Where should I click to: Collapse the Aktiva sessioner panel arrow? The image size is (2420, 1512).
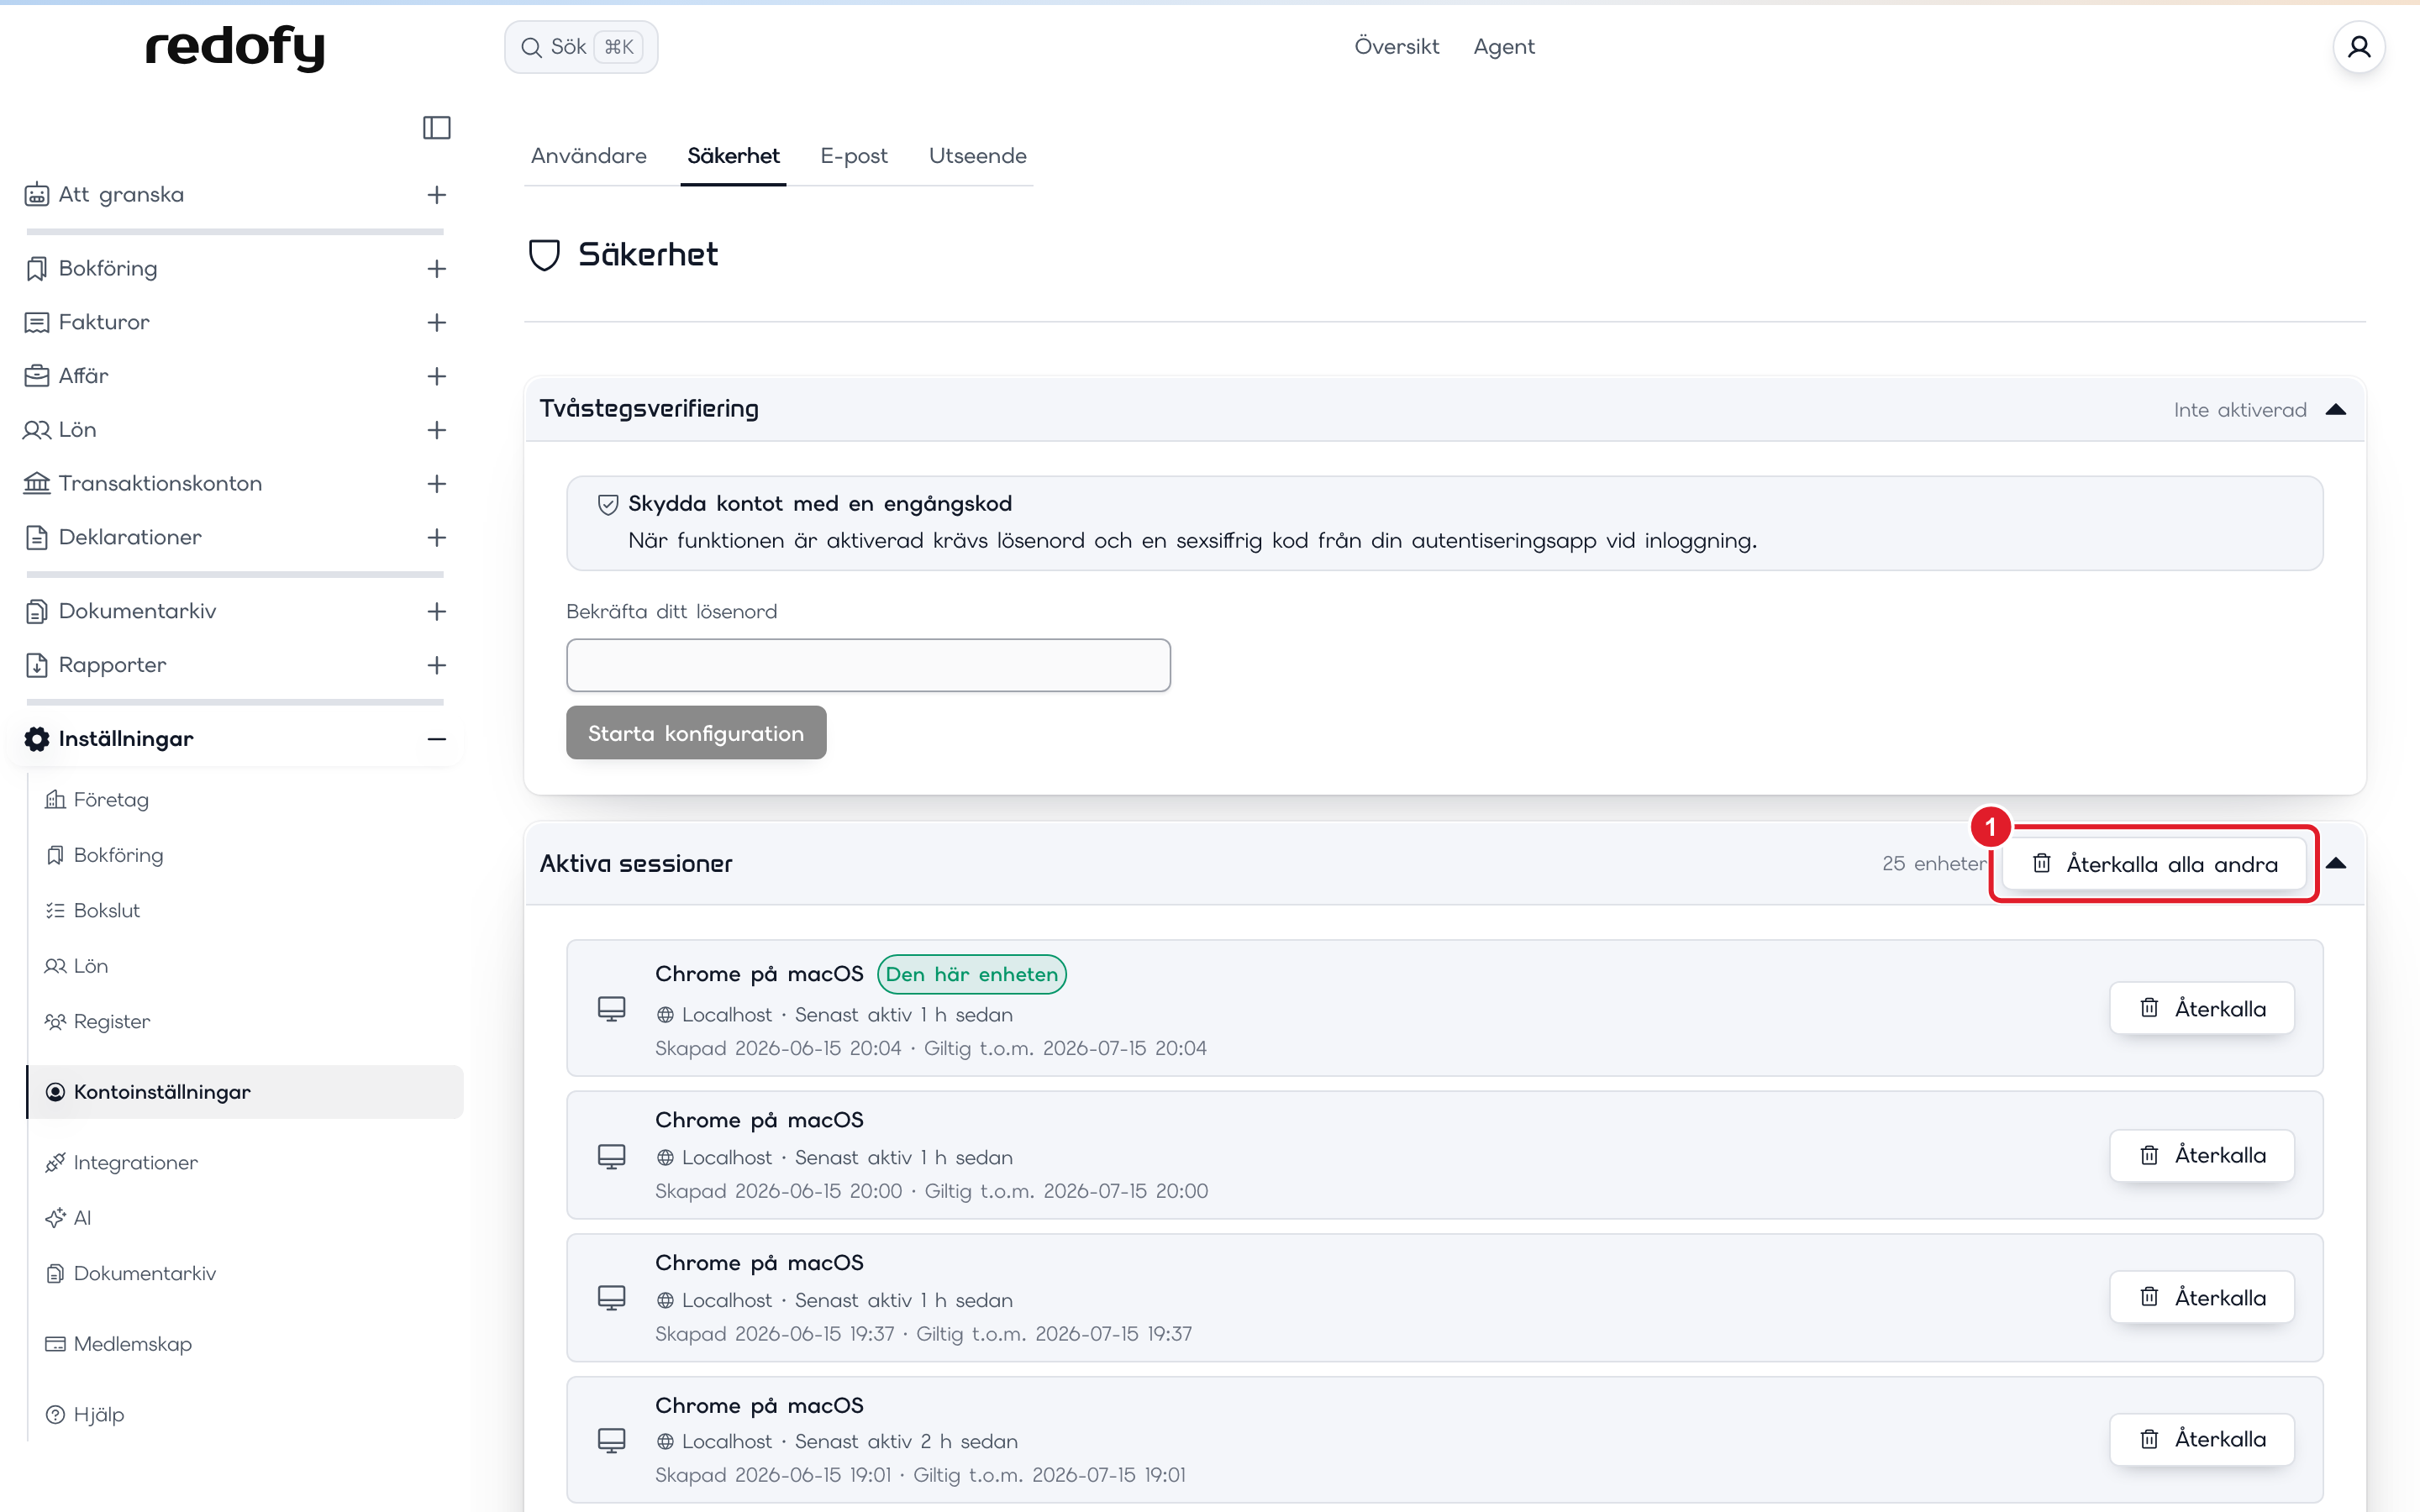coord(2336,864)
